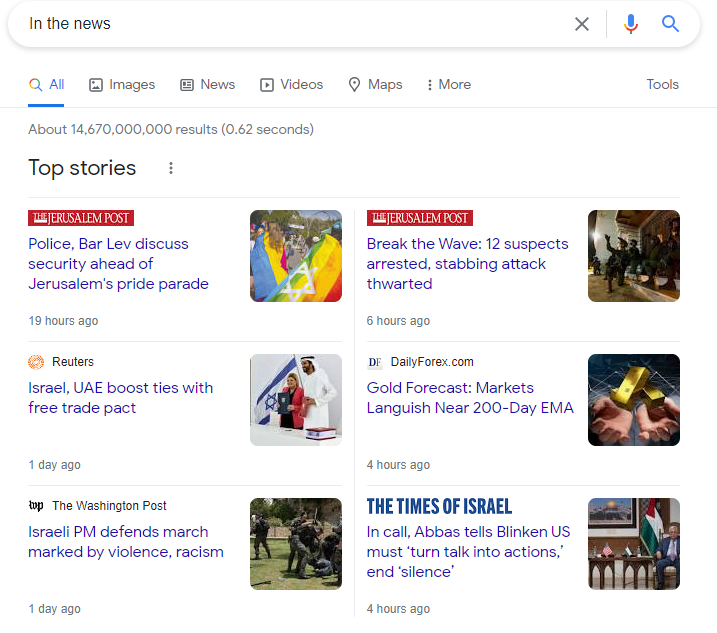The height and width of the screenshot is (633, 717).
Task: Click the DailyForex.com source icon
Action: (x=375, y=362)
